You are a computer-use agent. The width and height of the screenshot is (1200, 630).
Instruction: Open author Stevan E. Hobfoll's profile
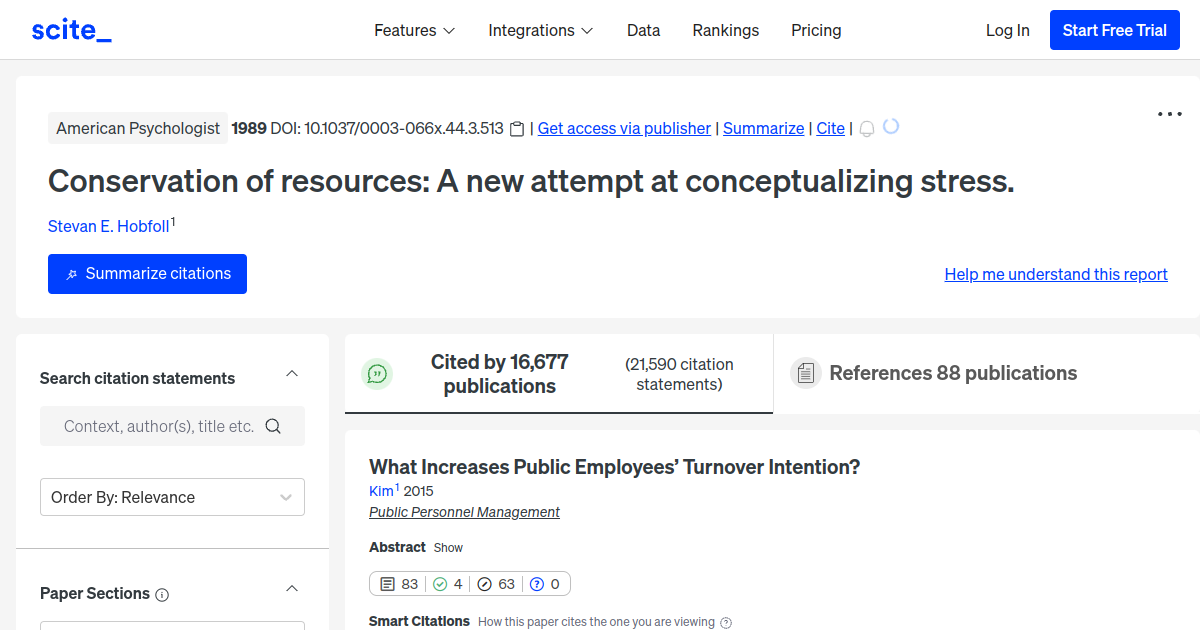(x=109, y=226)
